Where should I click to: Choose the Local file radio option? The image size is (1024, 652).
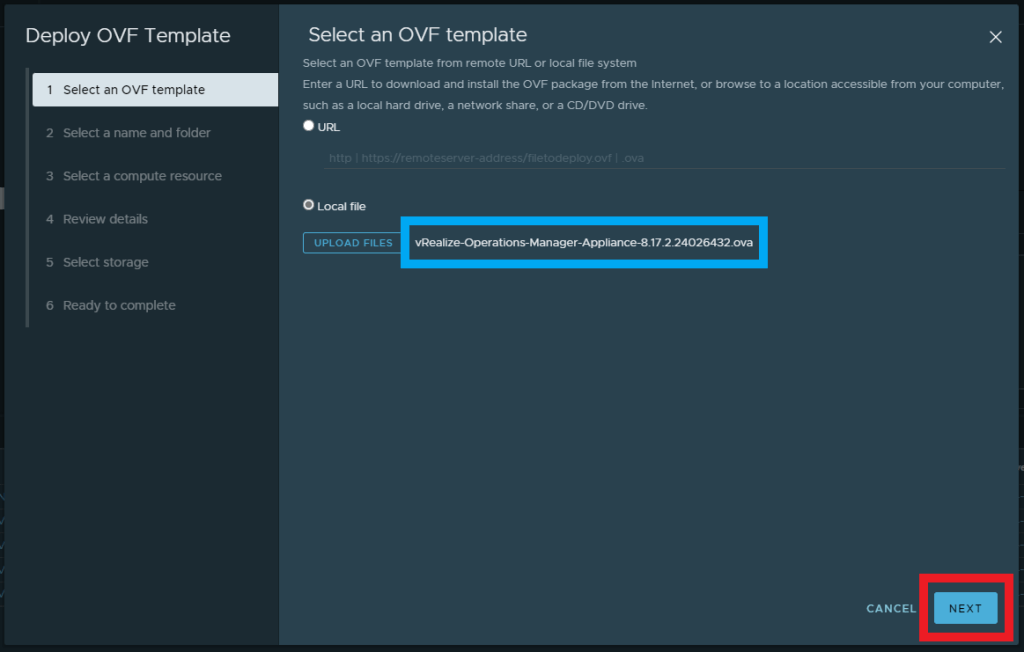(308, 205)
